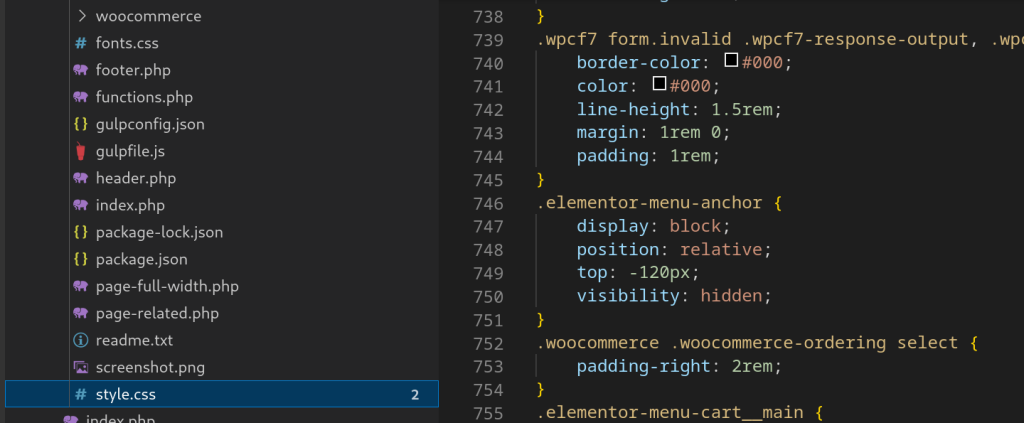Click the PHP icon beside page-related.php
This screenshot has width=1024, height=423.
(80, 314)
